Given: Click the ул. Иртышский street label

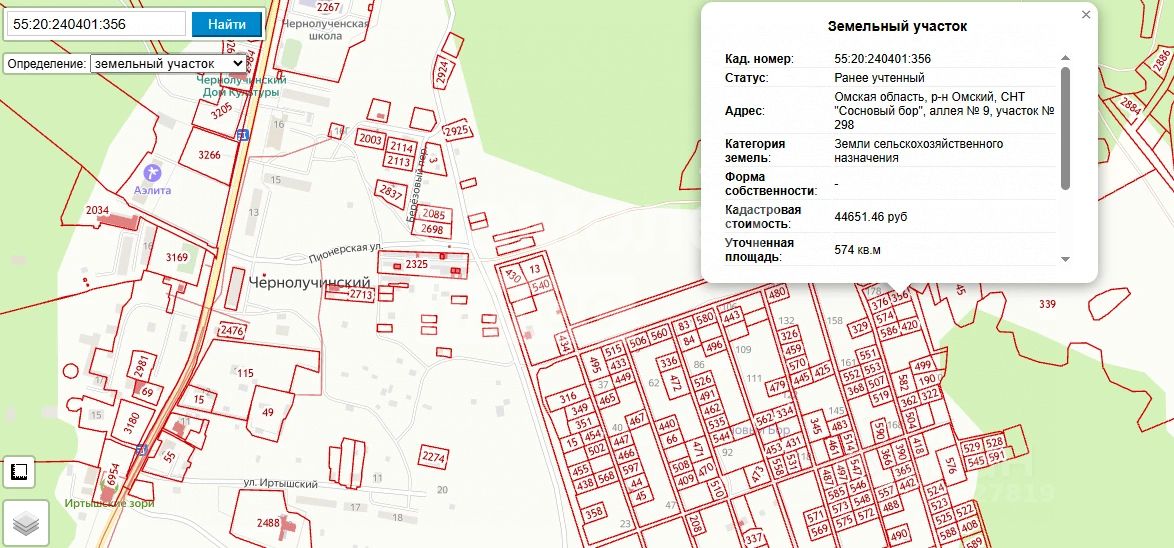Looking at the screenshot, I should coord(280,484).
